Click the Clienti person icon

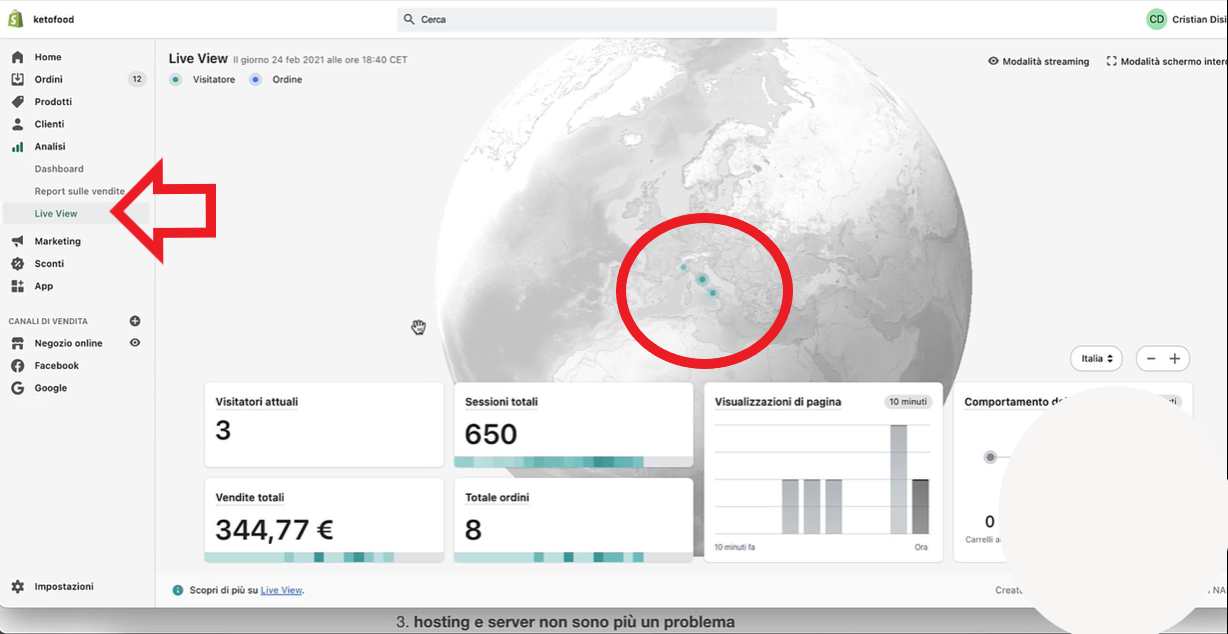17,124
